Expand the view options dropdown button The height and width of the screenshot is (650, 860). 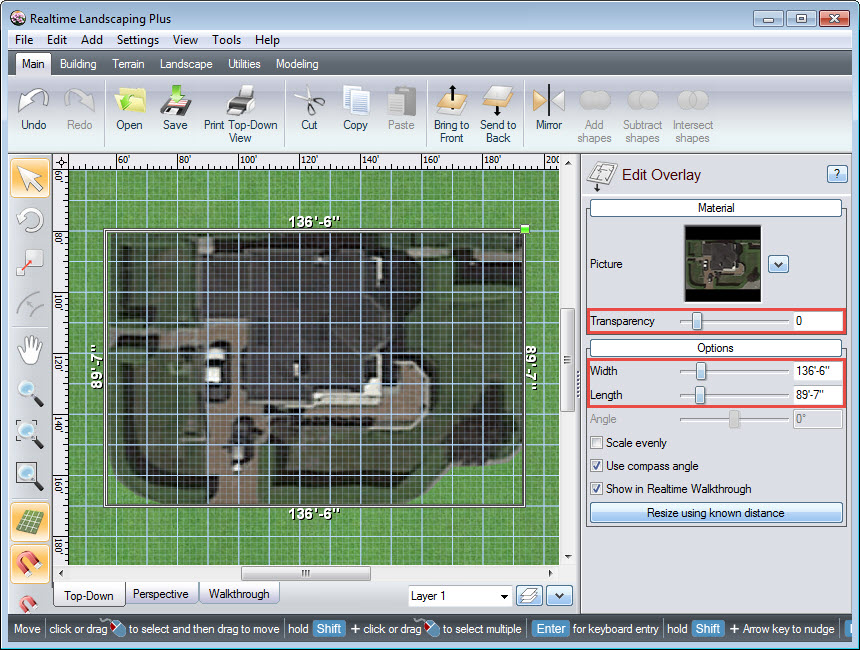[x=559, y=596]
